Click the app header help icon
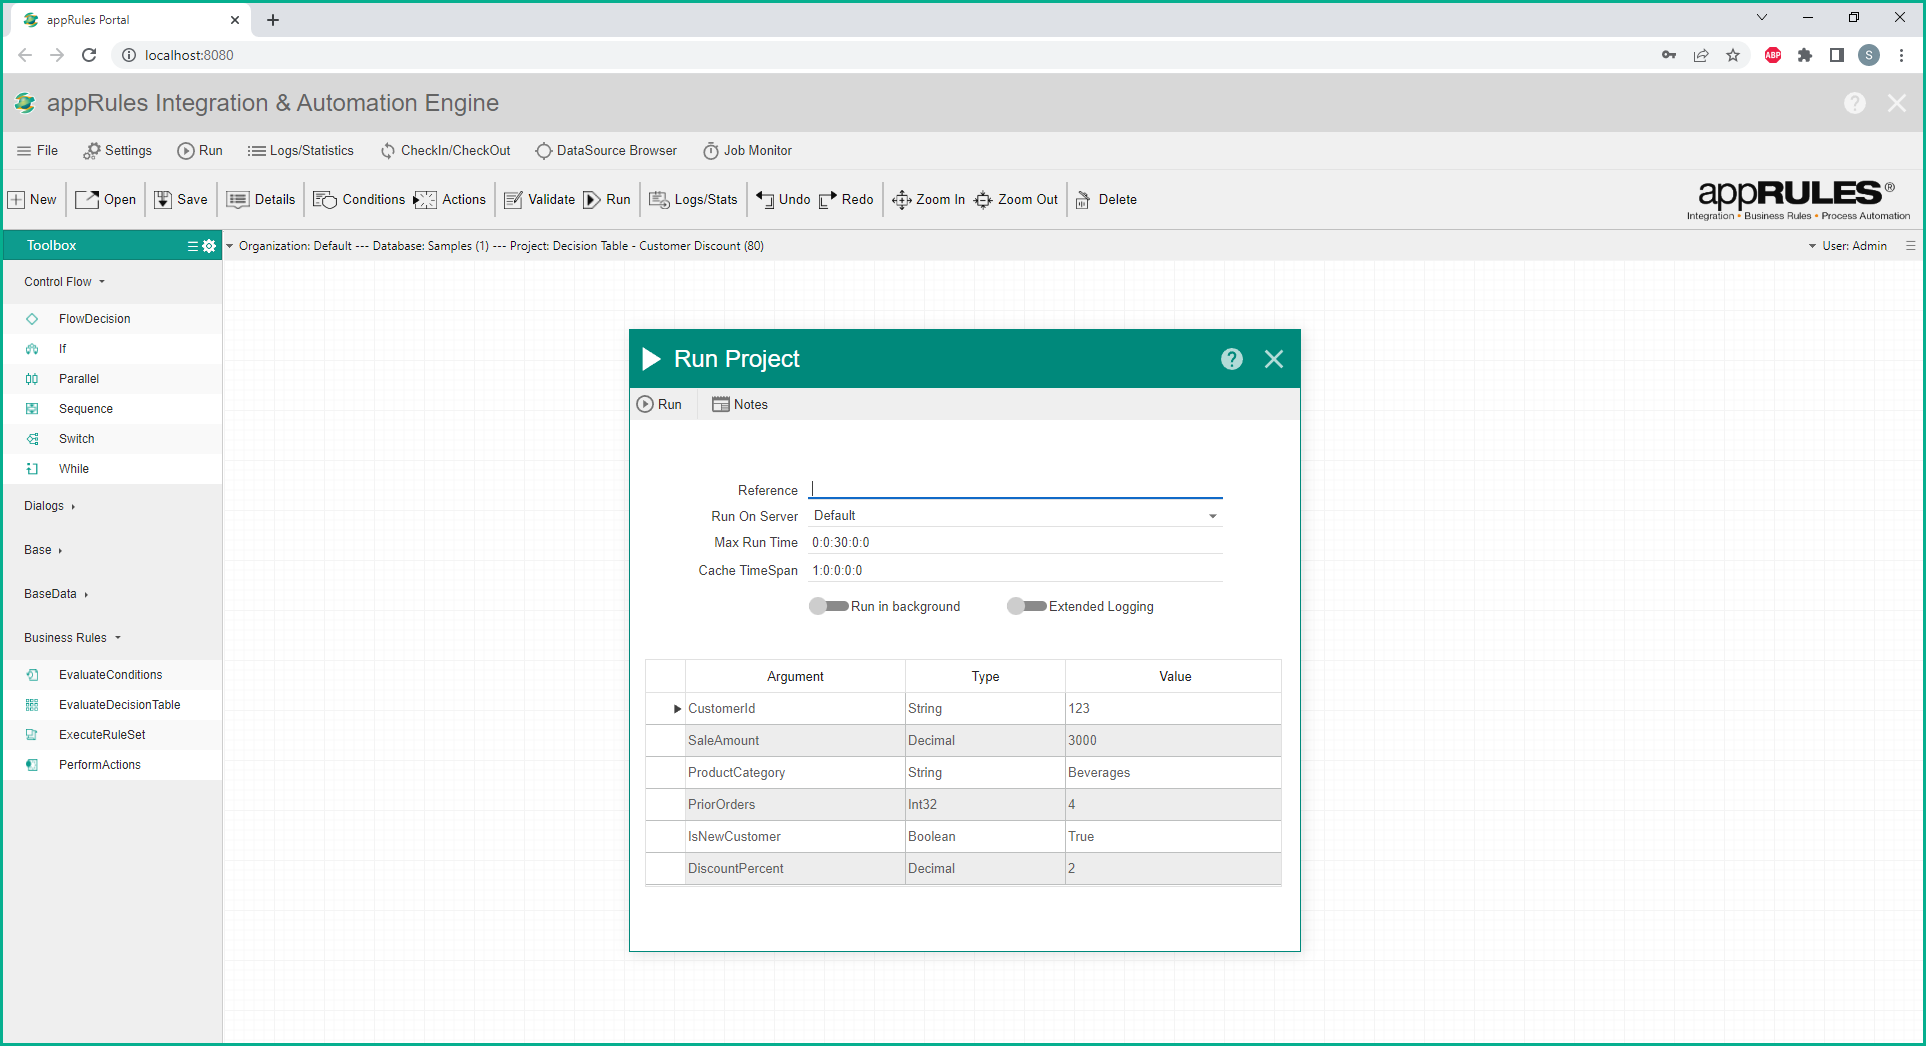 1855,103
